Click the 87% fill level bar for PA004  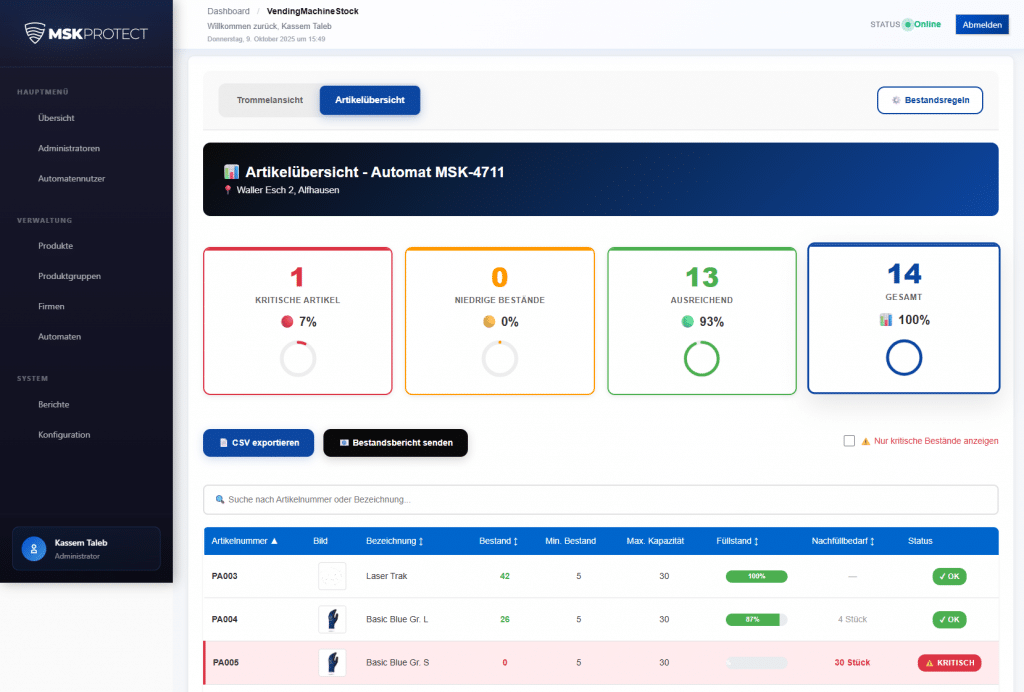pyautogui.click(x=756, y=619)
